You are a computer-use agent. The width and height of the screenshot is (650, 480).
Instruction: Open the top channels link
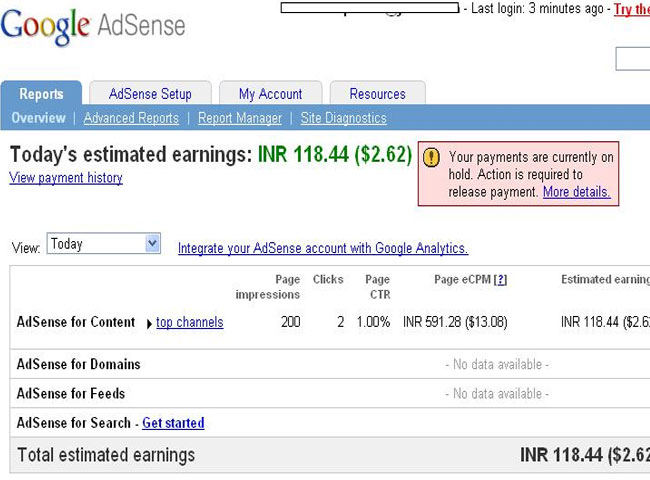(190, 322)
